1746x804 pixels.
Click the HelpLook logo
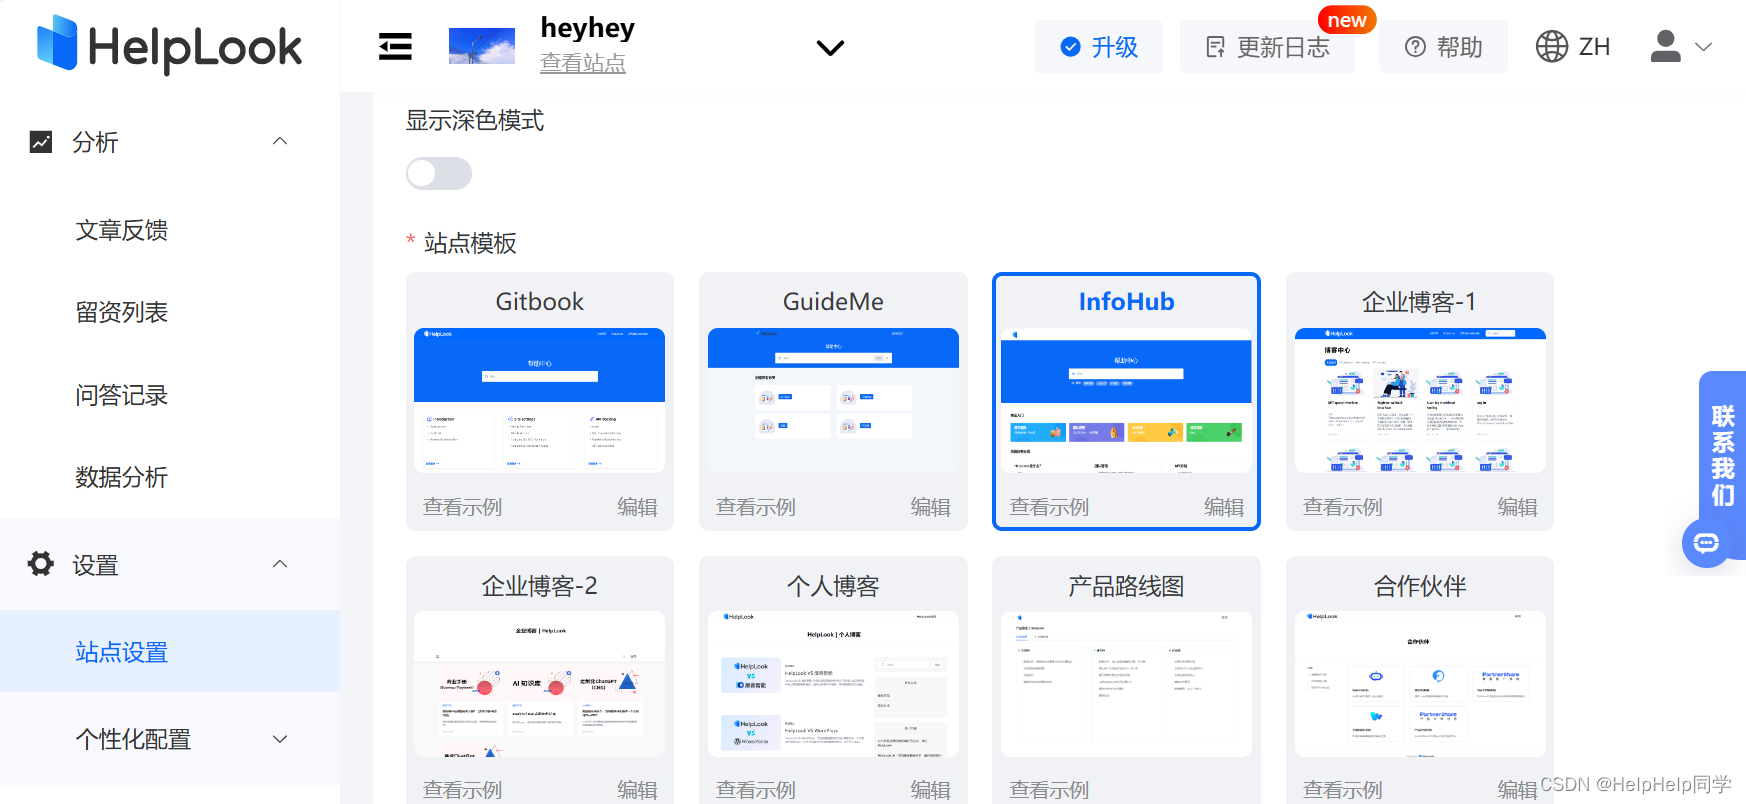click(x=169, y=45)
